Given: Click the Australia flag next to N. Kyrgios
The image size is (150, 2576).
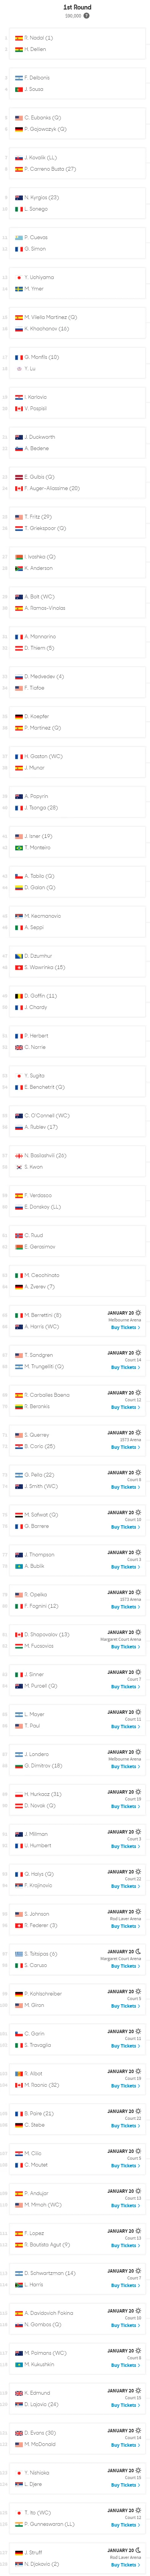Looking at the screenshot, I should click(19, 197).
